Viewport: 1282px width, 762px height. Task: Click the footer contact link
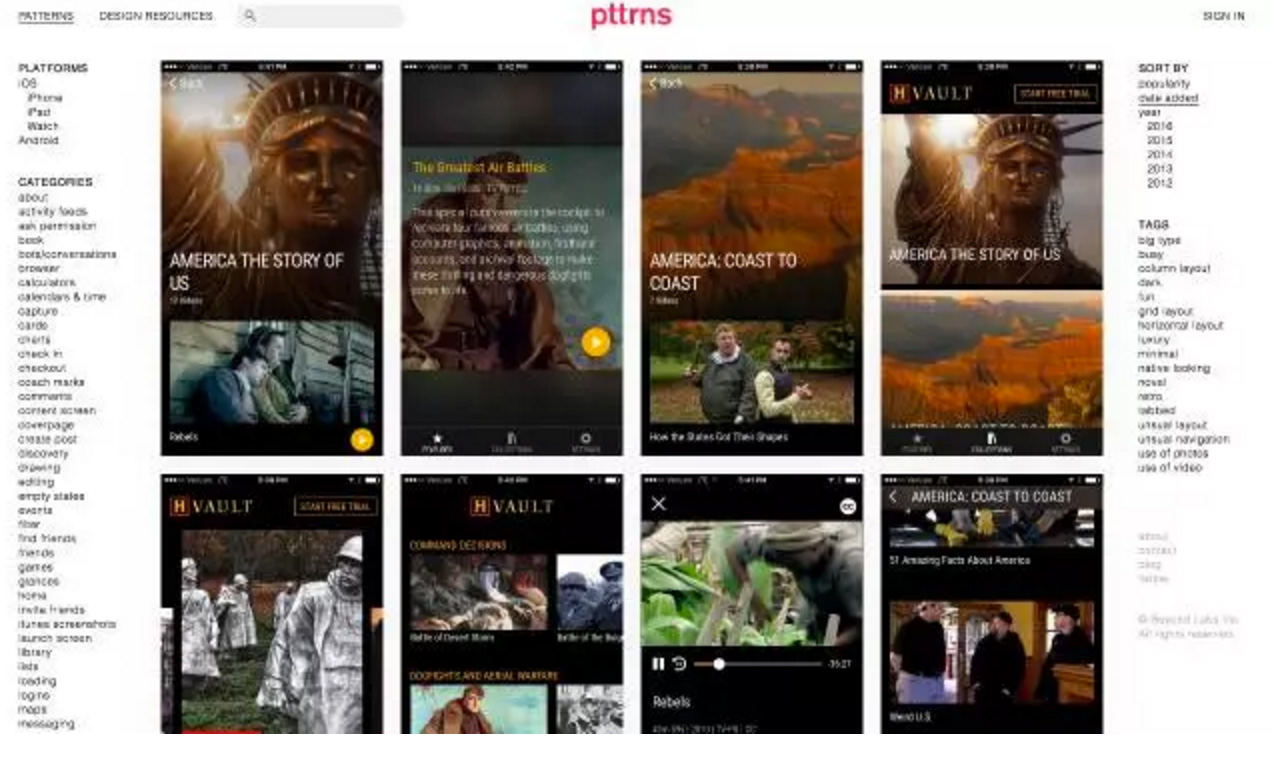(x=1157, y=550)
